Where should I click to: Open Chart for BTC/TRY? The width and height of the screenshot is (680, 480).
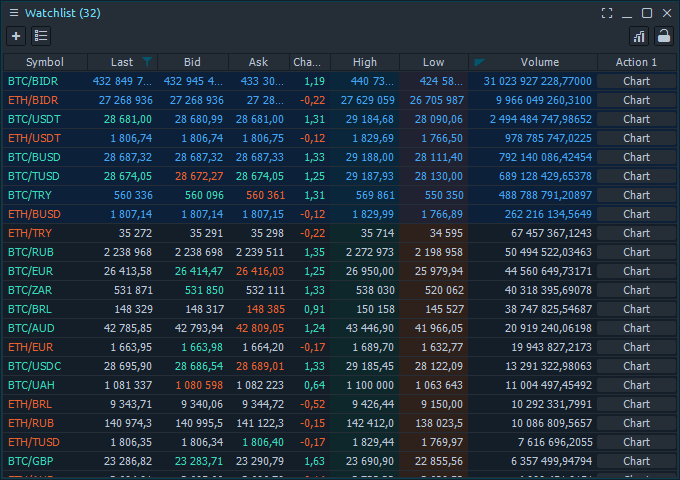coord(636,195)
